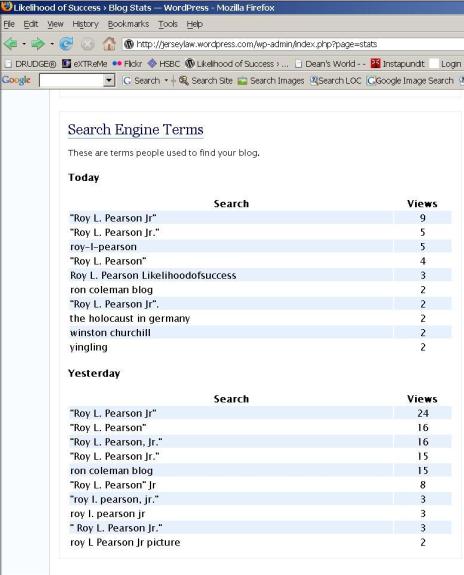The height and width of the screenshot is (575, 464).
Task: Open the File menu
Action: [9, 24]
